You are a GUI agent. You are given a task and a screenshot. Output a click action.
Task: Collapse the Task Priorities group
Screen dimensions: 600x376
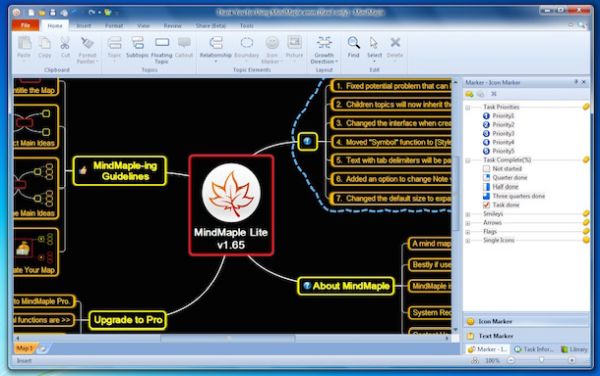(x=468, y=107)
